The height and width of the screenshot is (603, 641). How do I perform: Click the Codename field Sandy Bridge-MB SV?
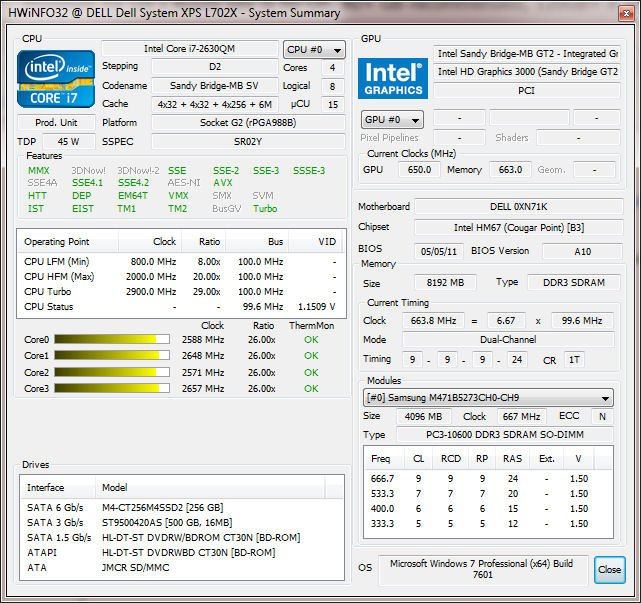tap(215, 86)
